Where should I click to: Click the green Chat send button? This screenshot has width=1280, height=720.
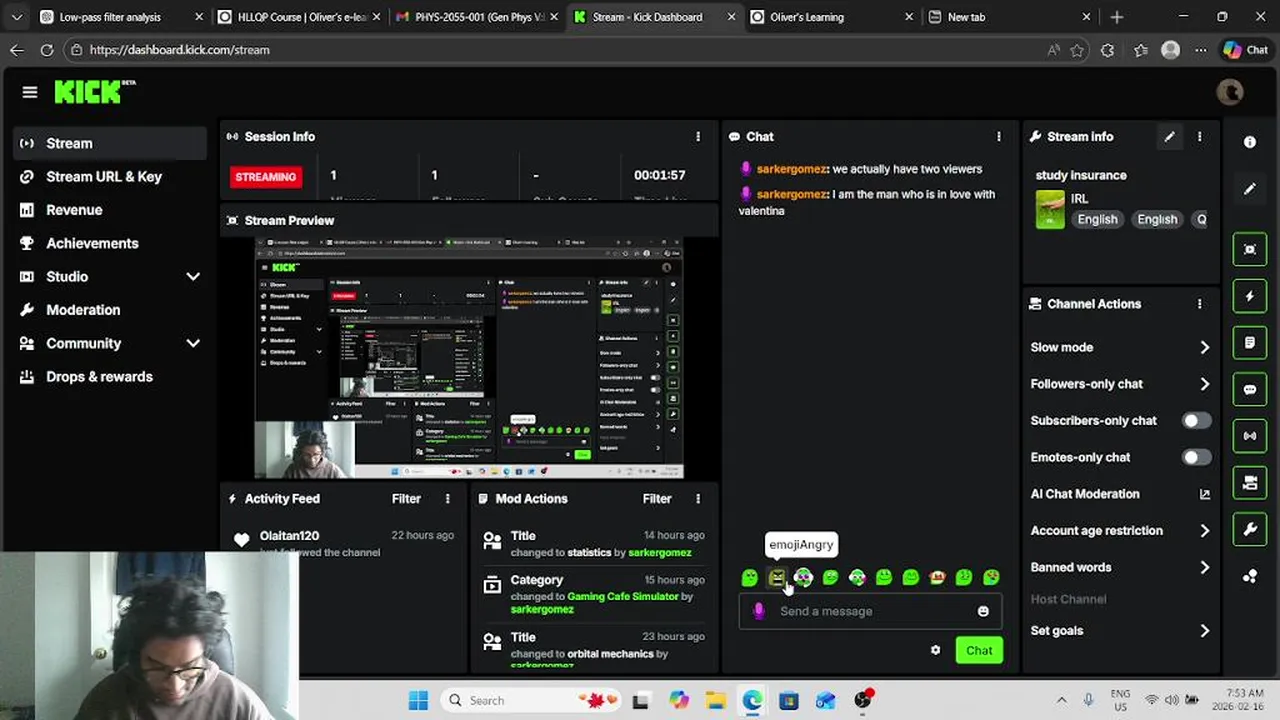979,650
